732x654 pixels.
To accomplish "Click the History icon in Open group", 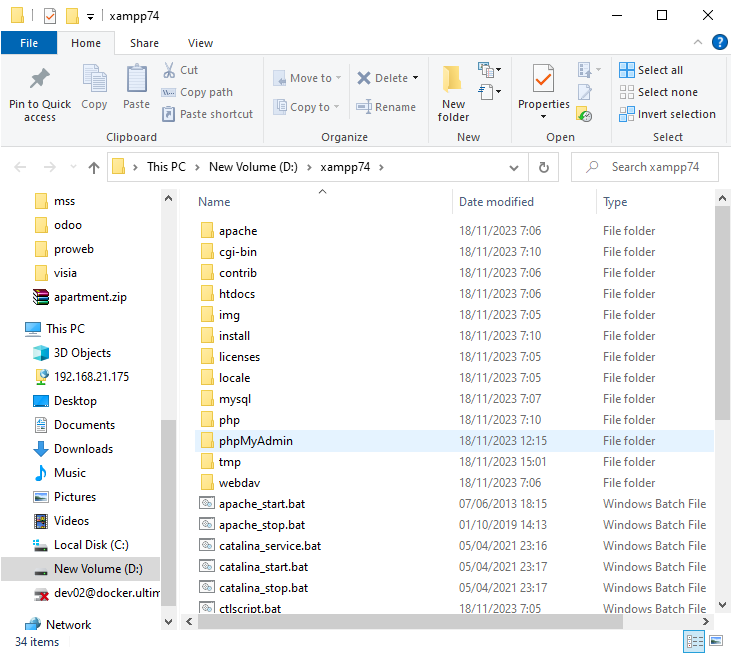I will click(x=584, y=114).
